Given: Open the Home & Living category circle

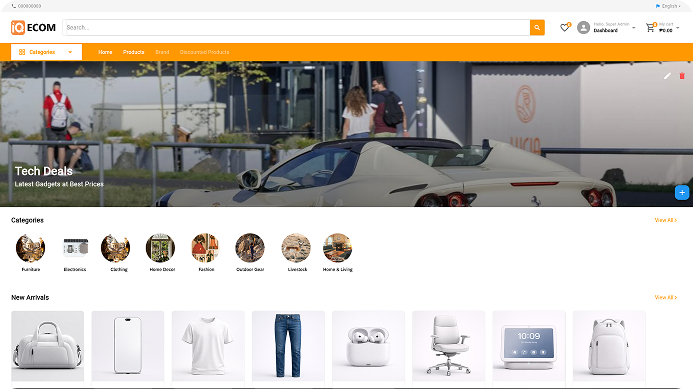Looking at the screenshot, I should (338, 248).
